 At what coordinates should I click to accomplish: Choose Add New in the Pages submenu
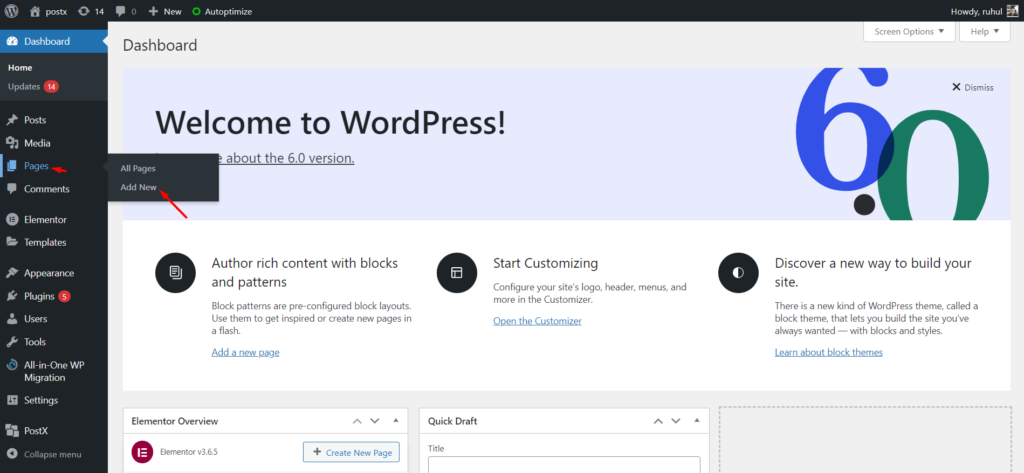pyautogui.click(x=138, y=187)
